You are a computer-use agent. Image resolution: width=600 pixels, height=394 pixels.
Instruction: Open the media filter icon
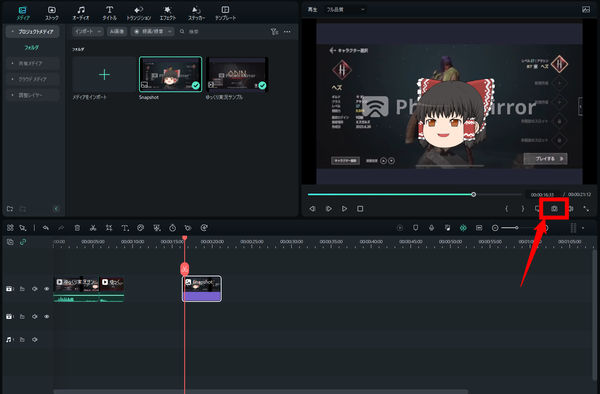tap(274, 32)
